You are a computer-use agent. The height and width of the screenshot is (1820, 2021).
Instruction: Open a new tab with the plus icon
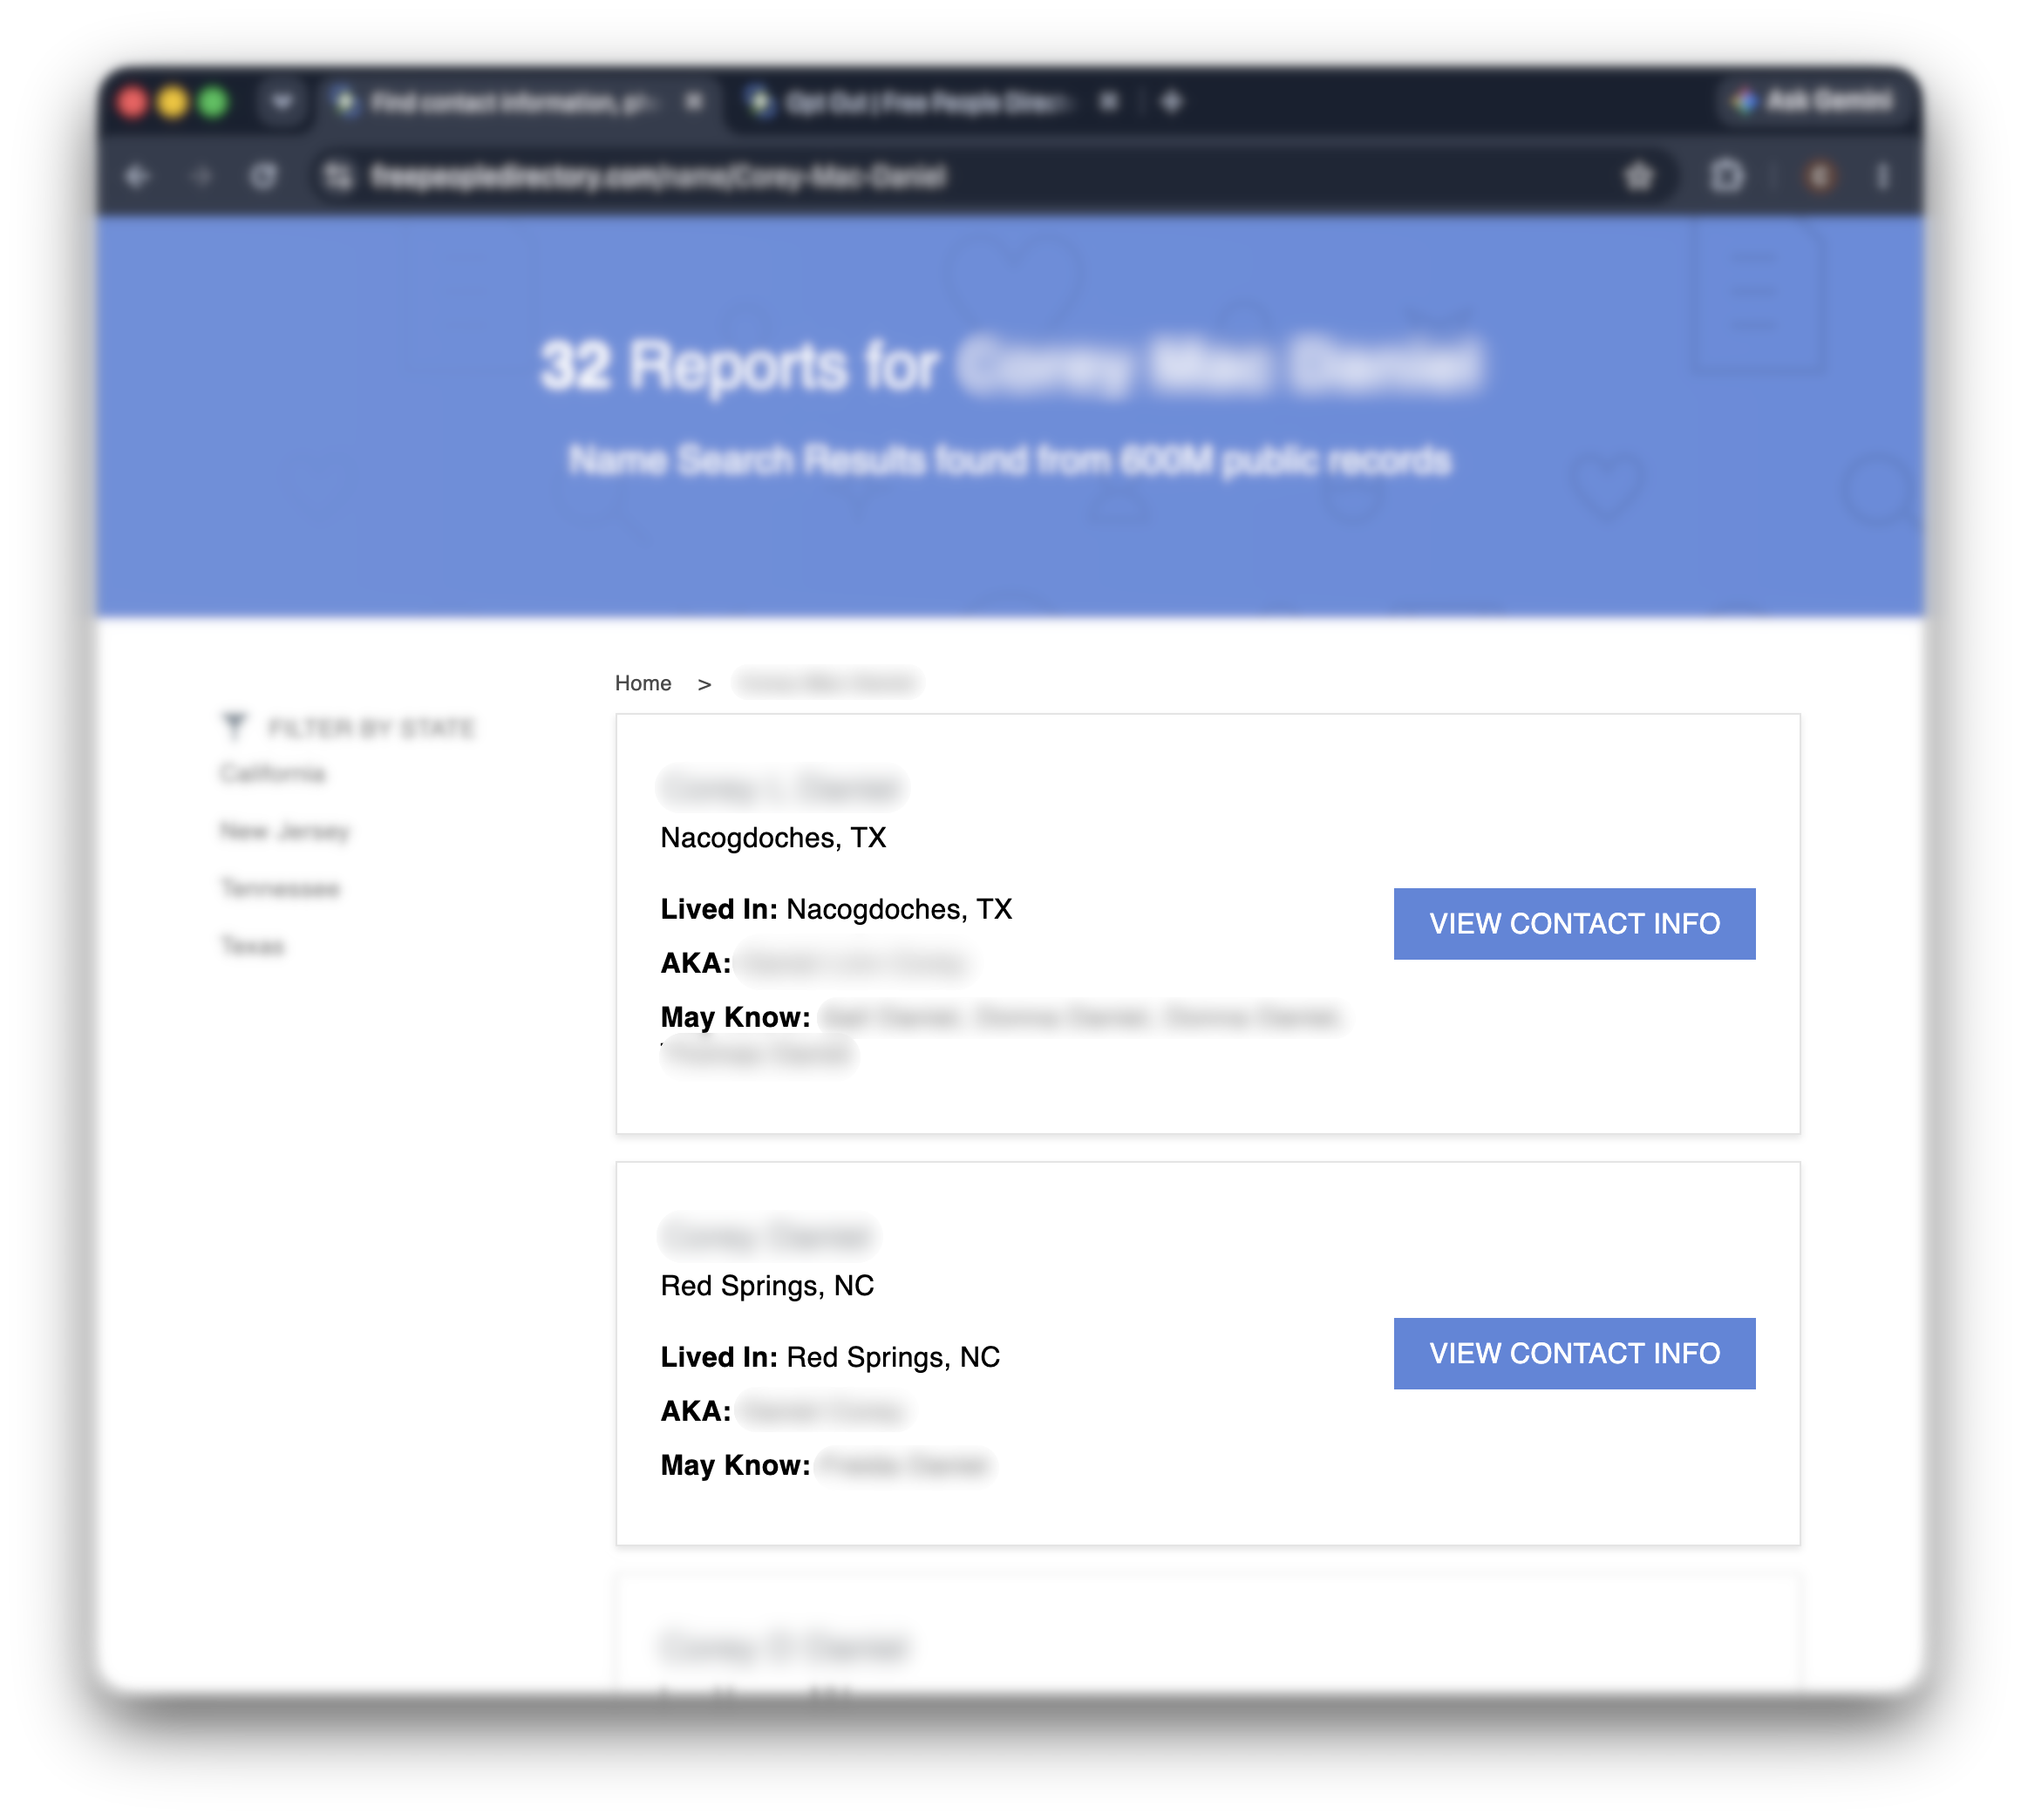(x=1172, y=102)
